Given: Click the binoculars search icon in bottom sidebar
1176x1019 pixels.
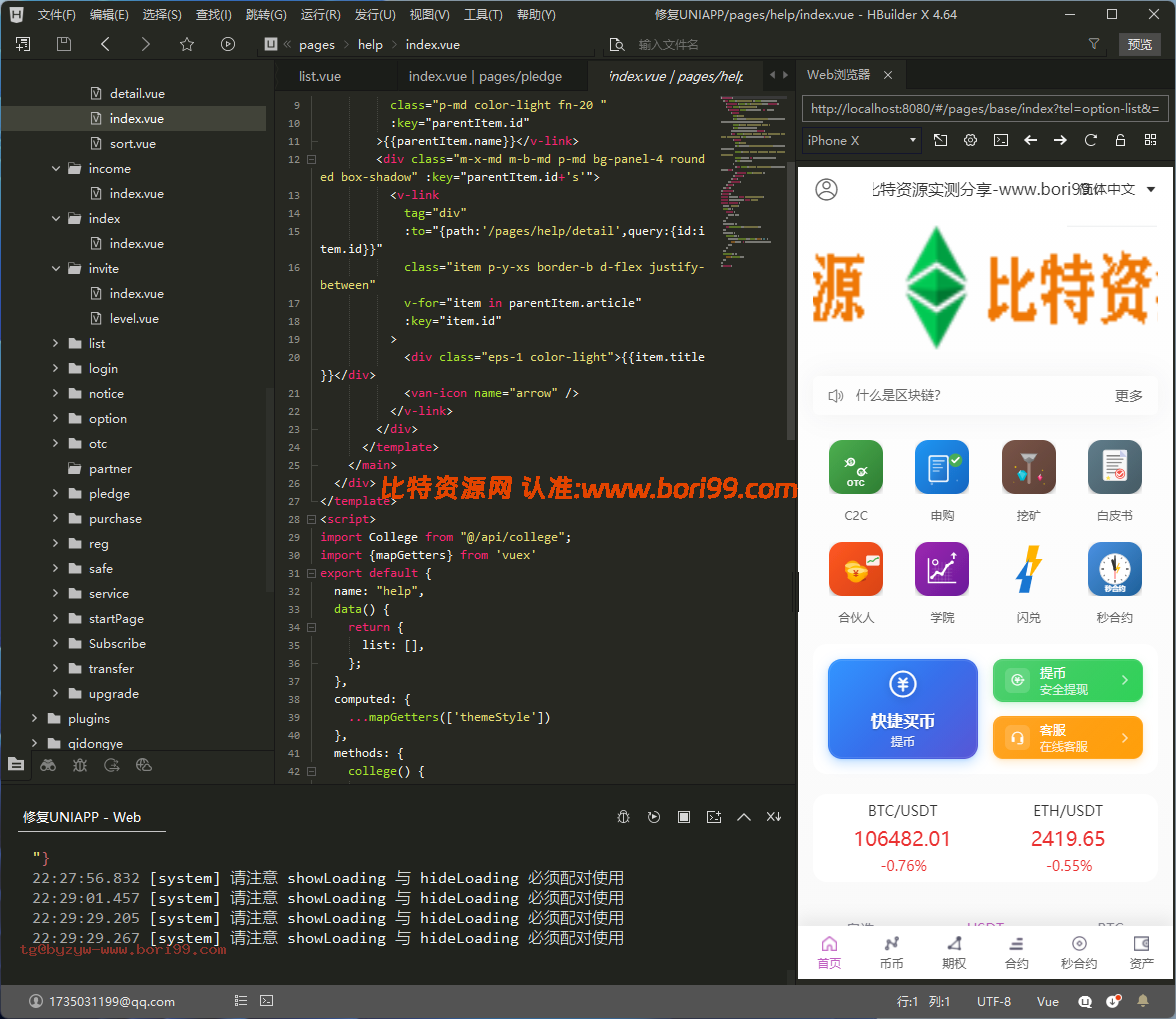Looking at the screenshot, I should (x=48, y=765).
